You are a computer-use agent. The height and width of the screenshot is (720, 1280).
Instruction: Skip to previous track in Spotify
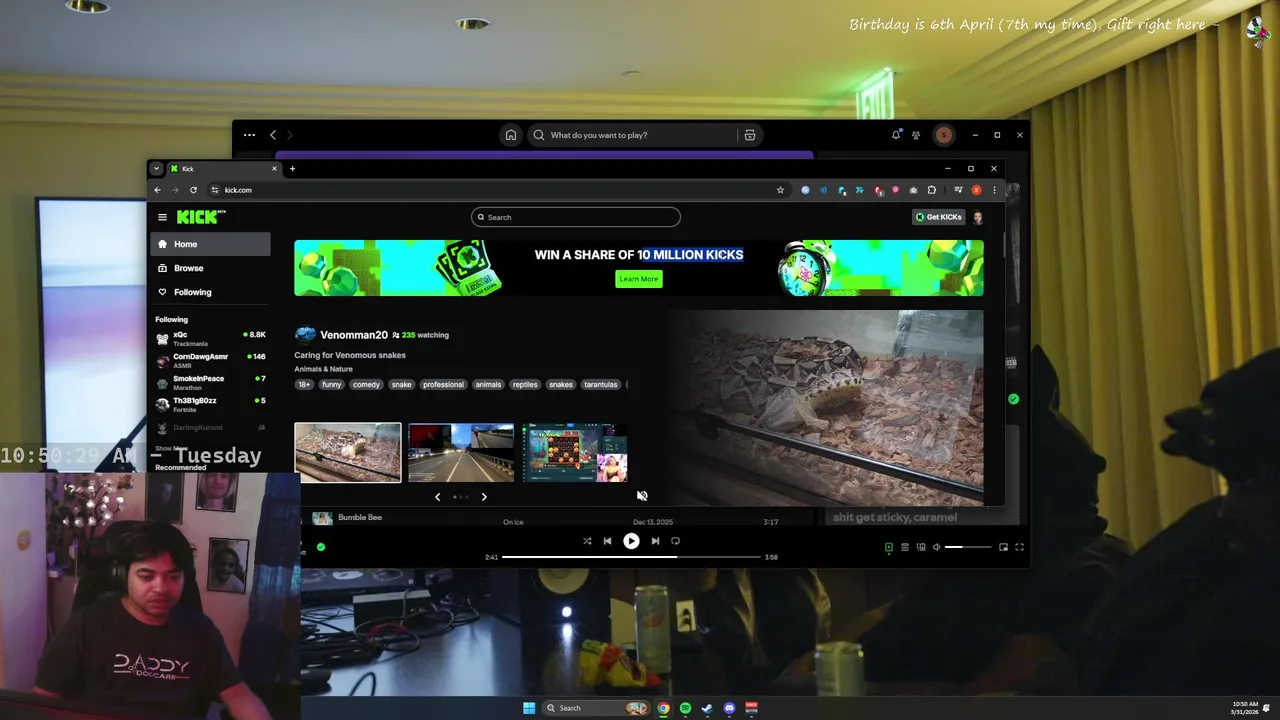[x=607, y=541]
